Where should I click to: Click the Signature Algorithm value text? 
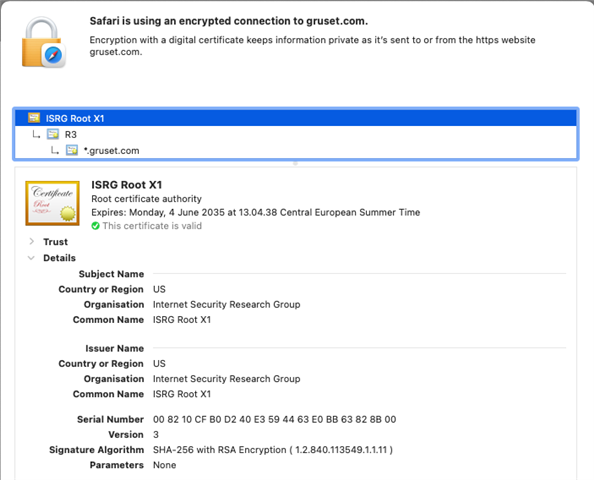[x=273, y=450]
